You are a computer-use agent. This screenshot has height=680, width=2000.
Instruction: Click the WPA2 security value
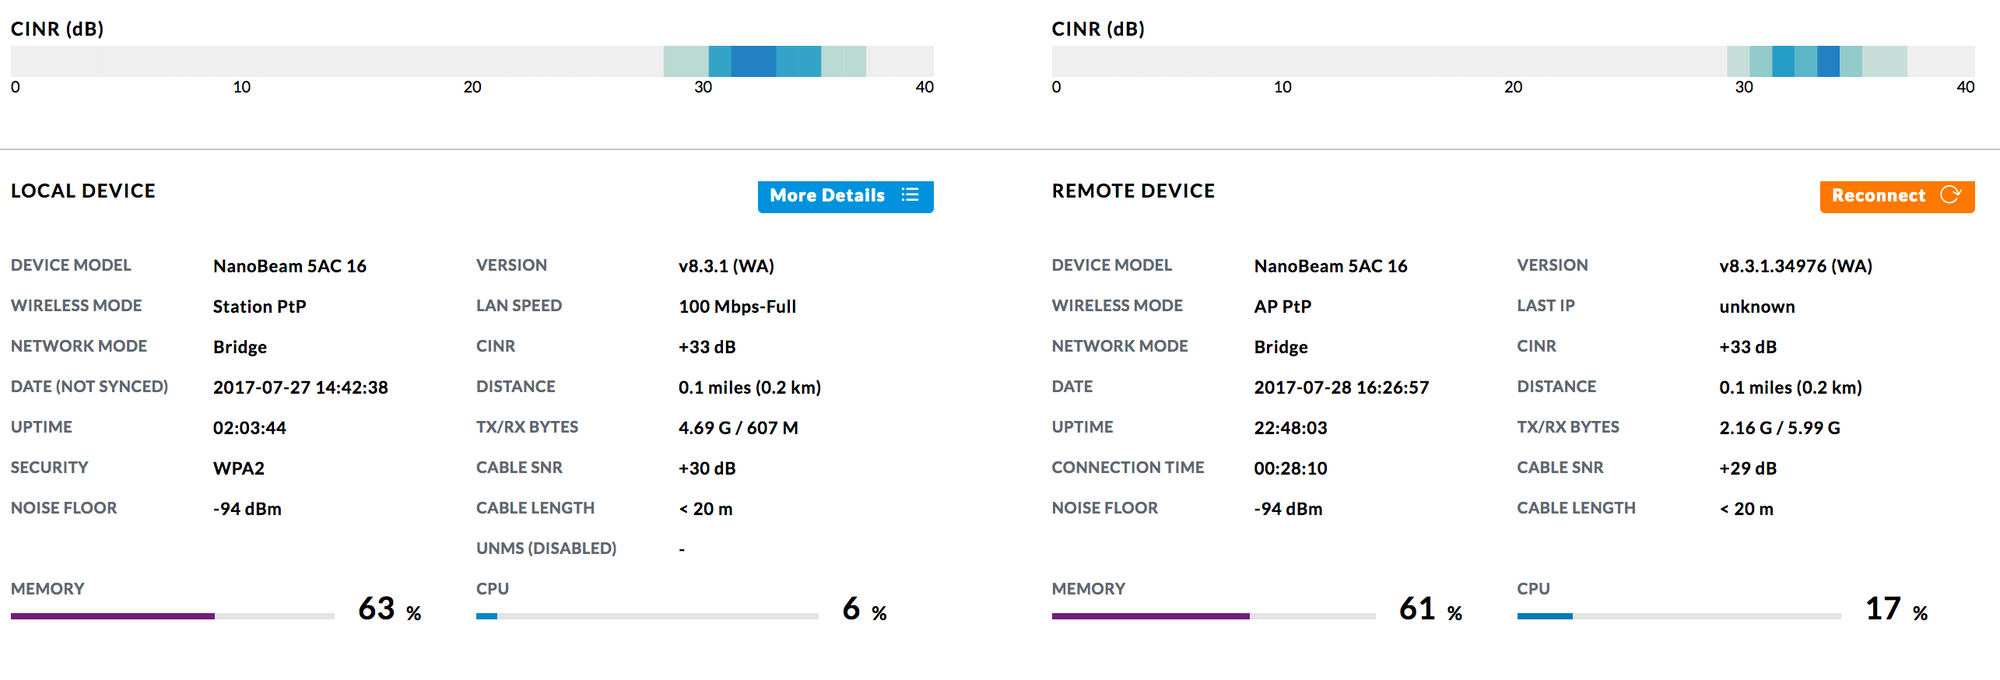click(x=238, y=468)
